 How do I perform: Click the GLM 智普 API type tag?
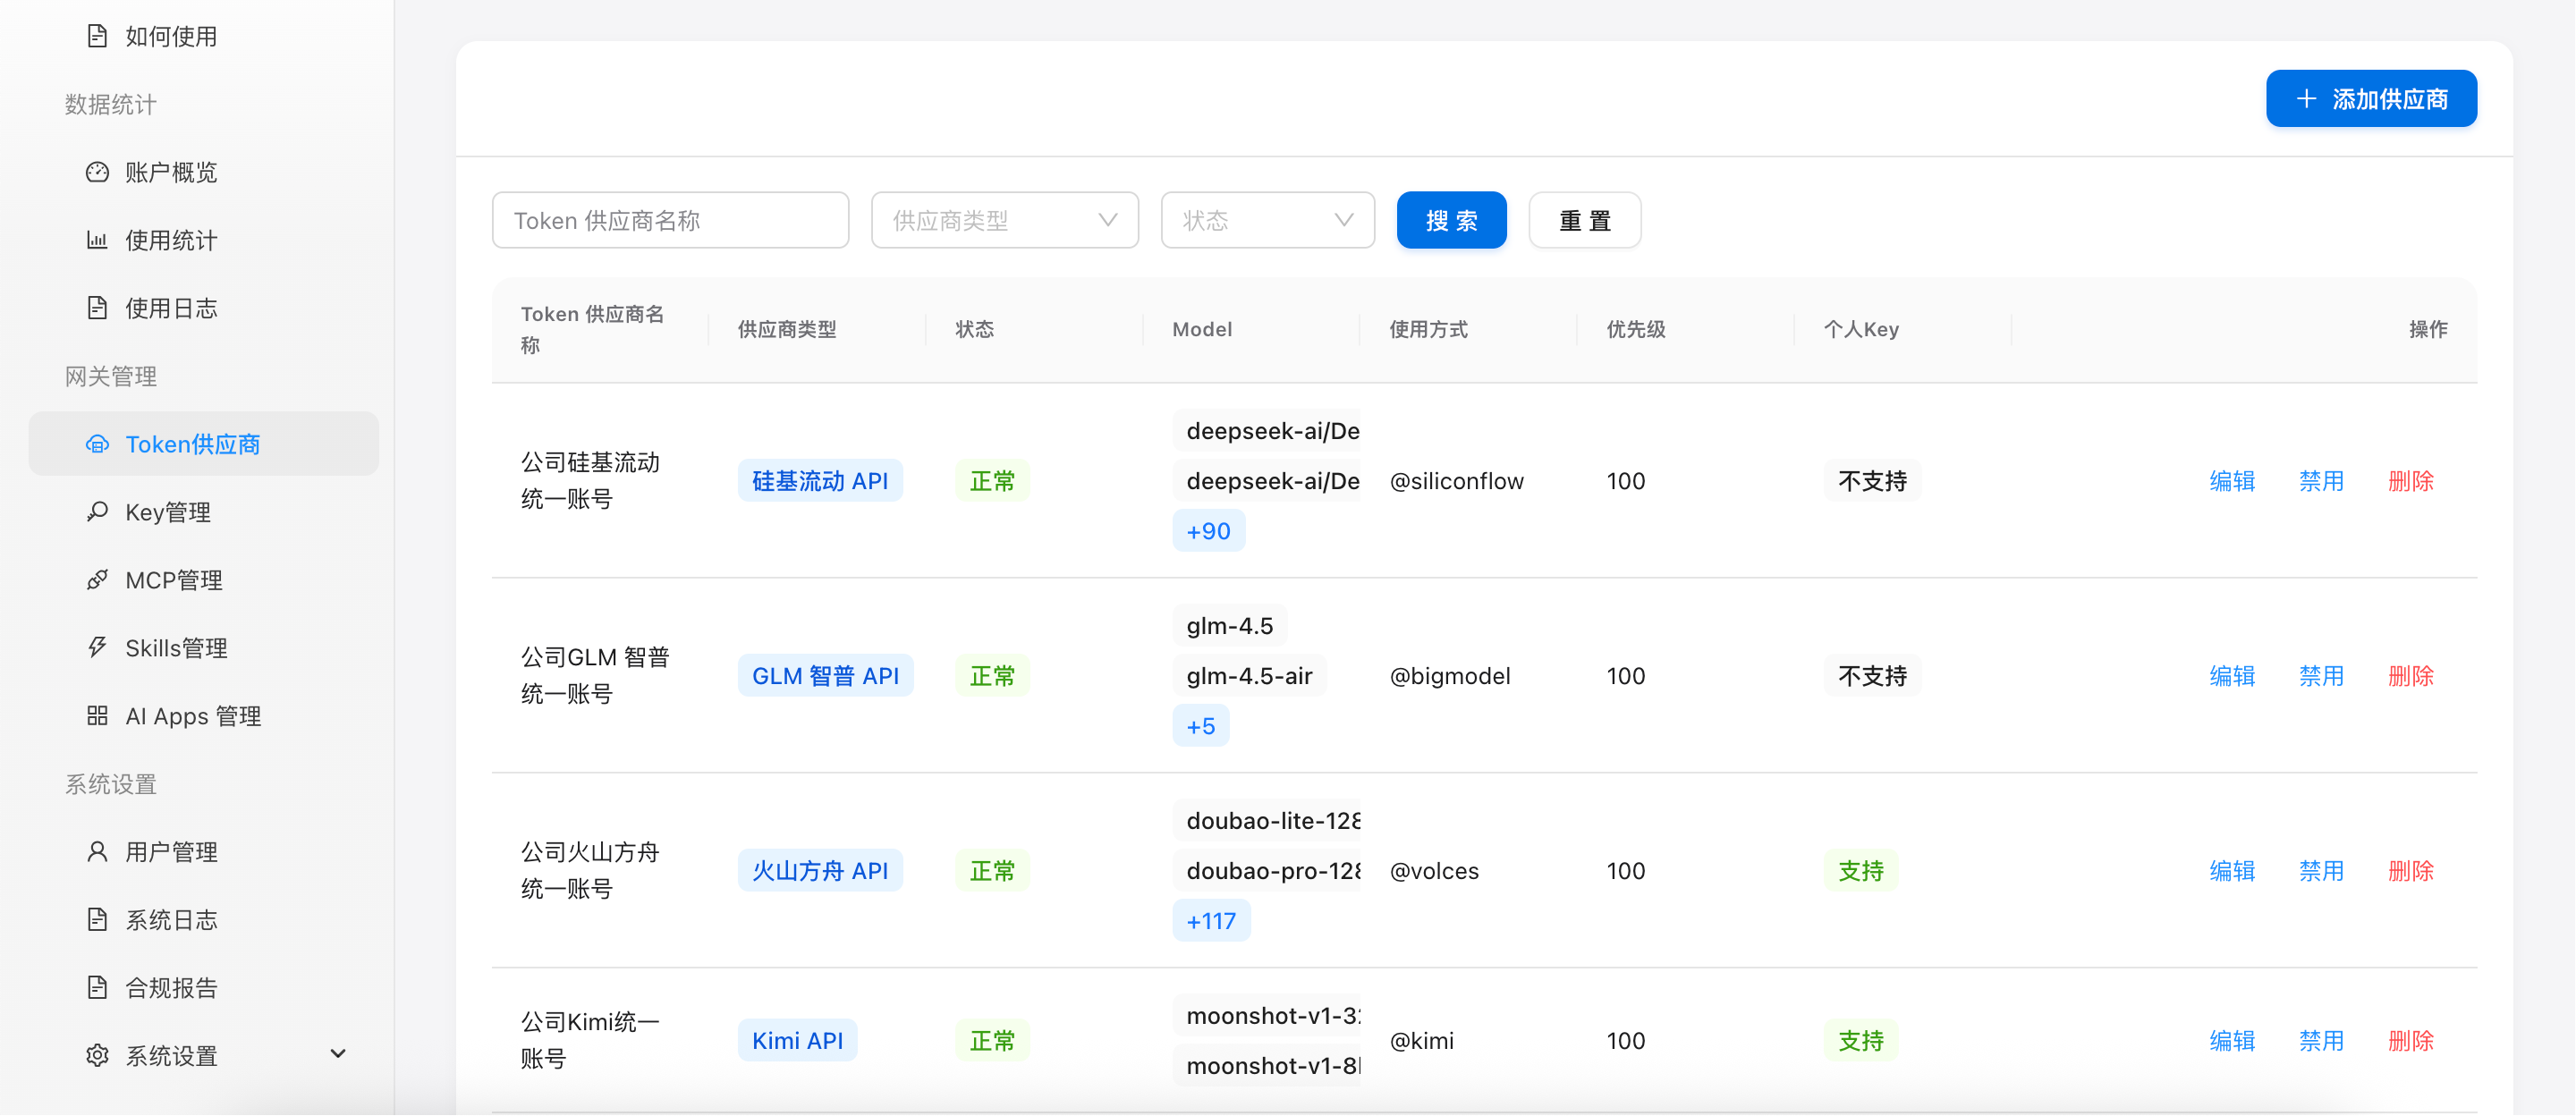[825, 677]
